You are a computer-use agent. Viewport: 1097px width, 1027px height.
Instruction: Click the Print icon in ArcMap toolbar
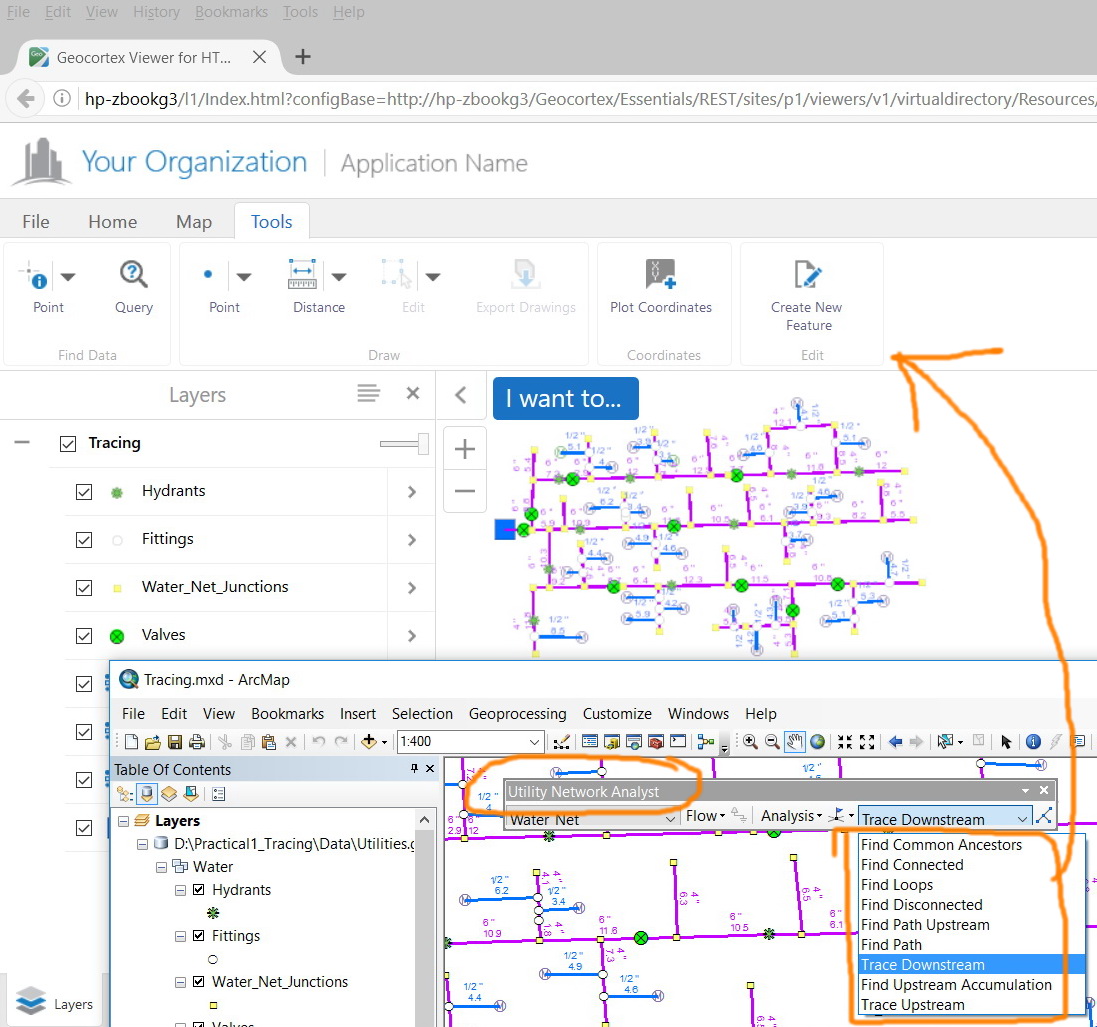click(197, 742)
